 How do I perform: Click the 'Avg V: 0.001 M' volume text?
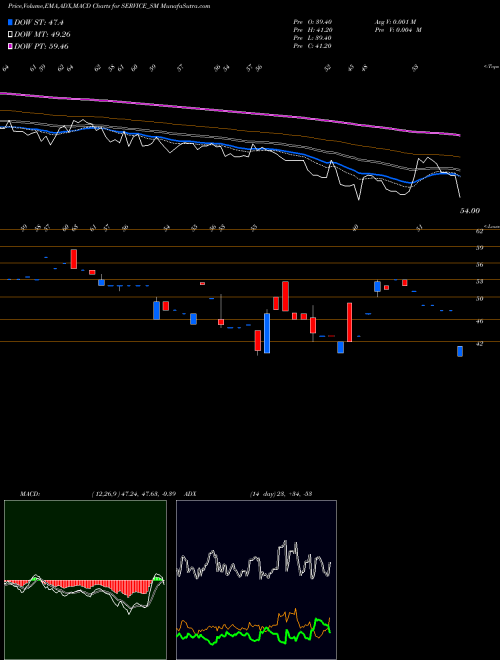tap(395, 22)
